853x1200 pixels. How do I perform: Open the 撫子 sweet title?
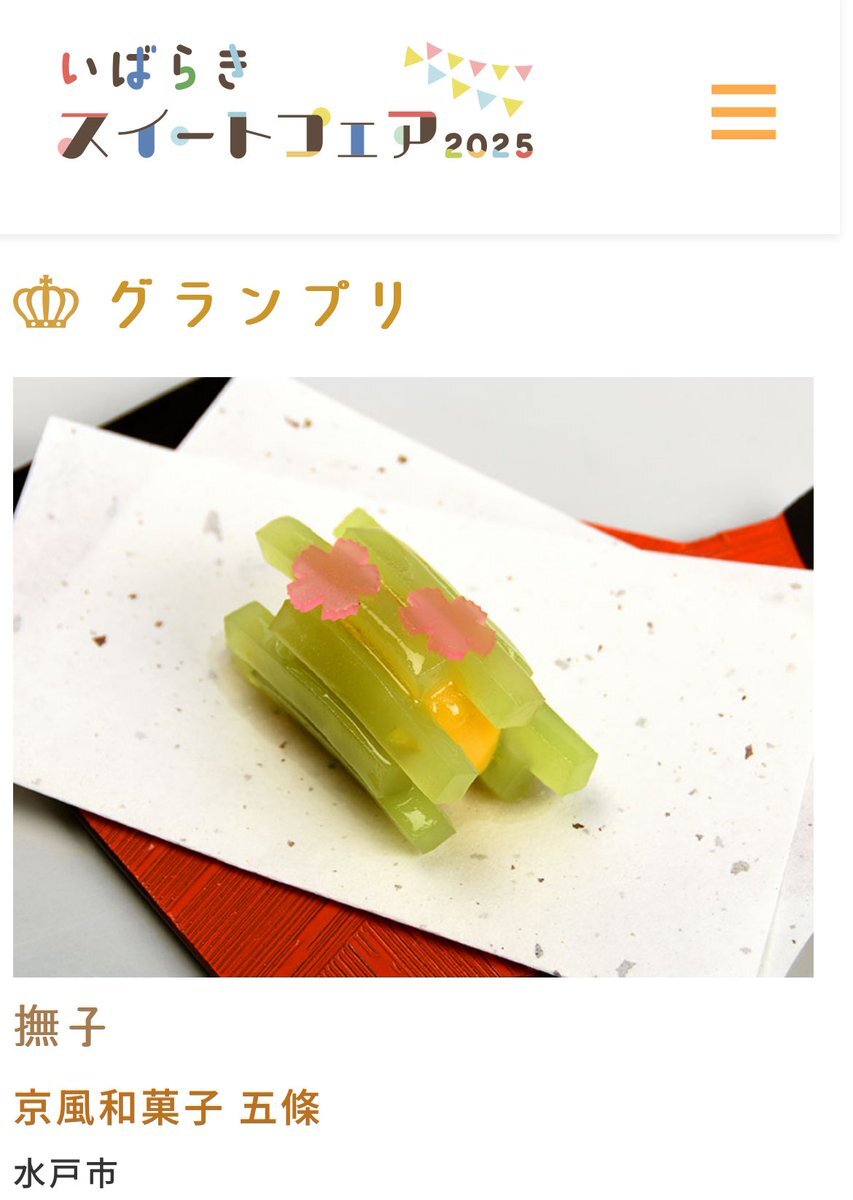pos(60,1028)
